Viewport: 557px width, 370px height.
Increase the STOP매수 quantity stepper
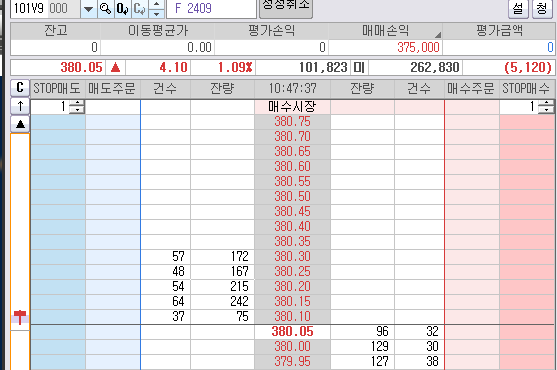546,103
